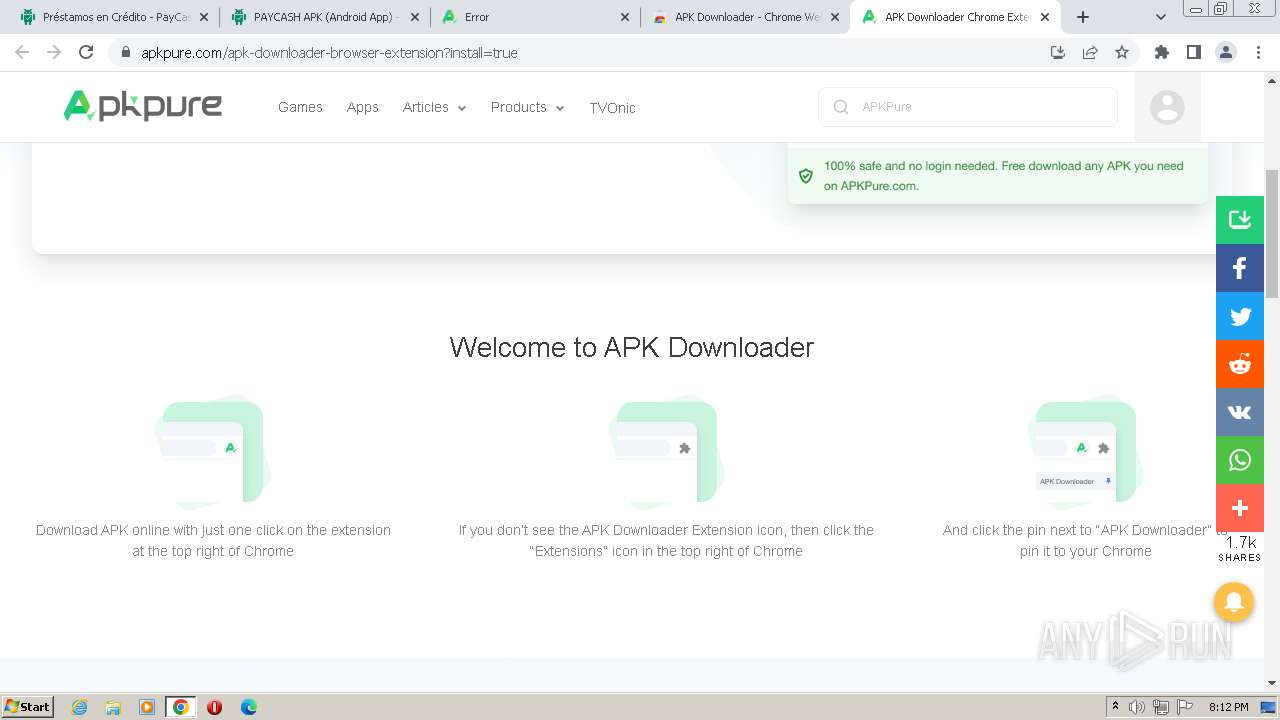Close the Error tab
The height and width of the screenshot is (720, 1280).
pyautogui.click(x=625, y=17)
